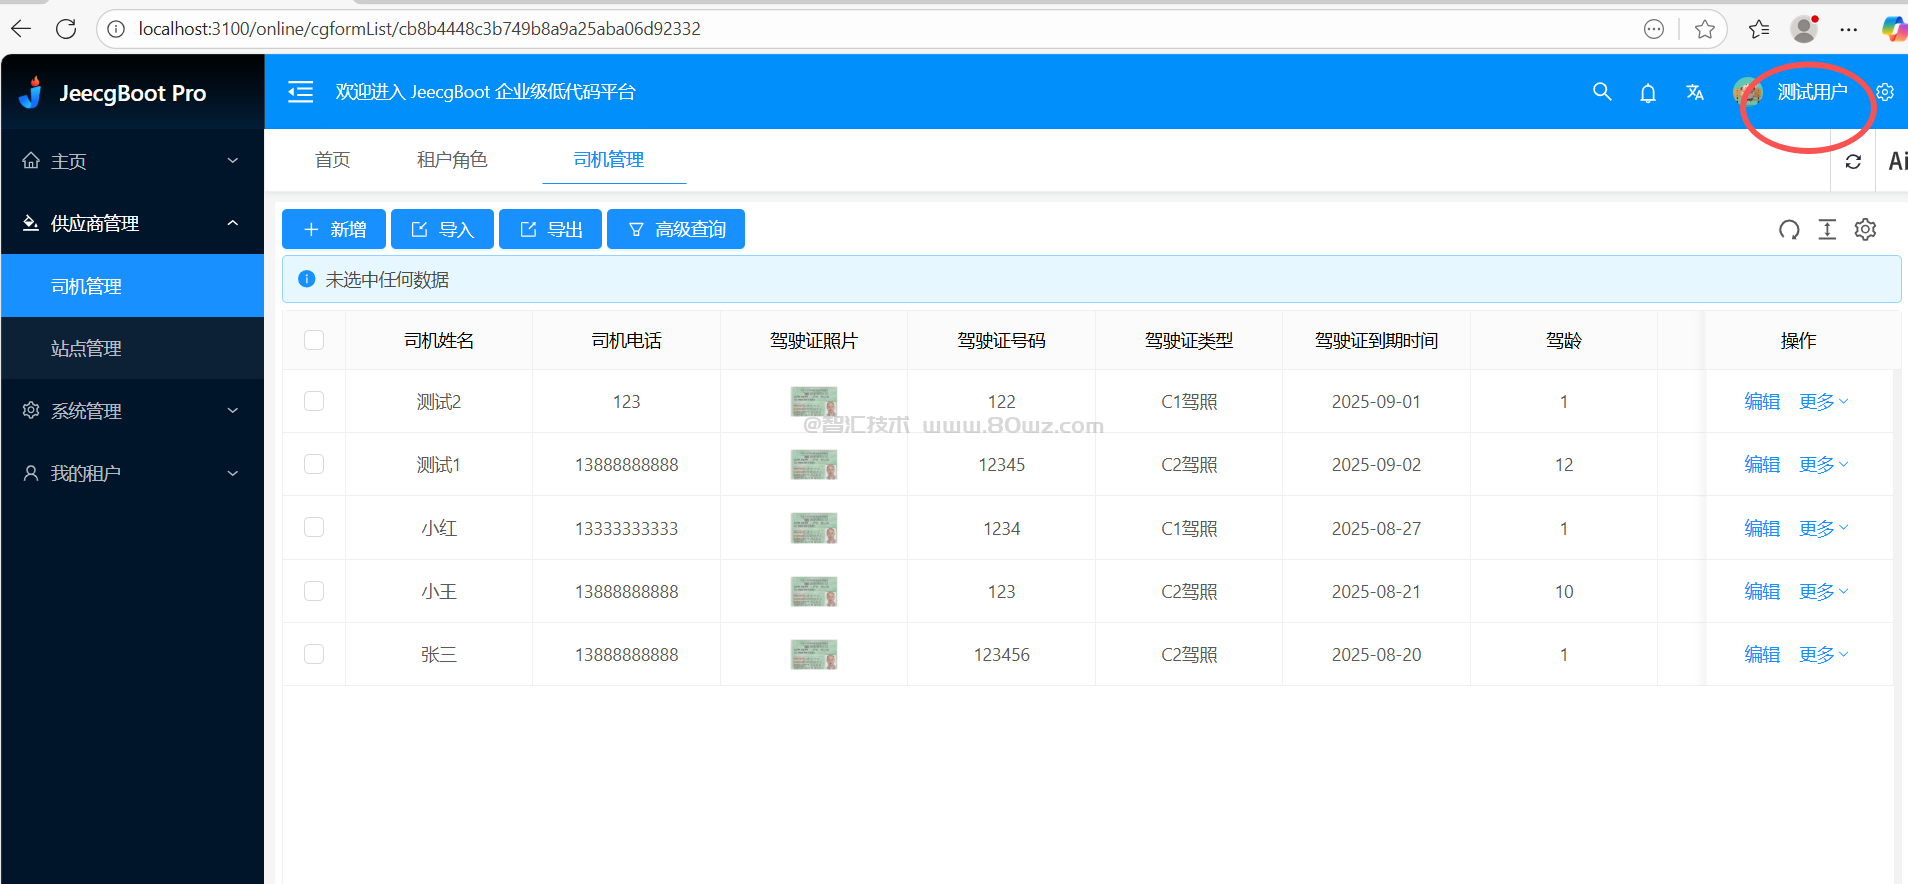Click the 导入 button
Screen dimensions: 1908x884
(442, 229)
